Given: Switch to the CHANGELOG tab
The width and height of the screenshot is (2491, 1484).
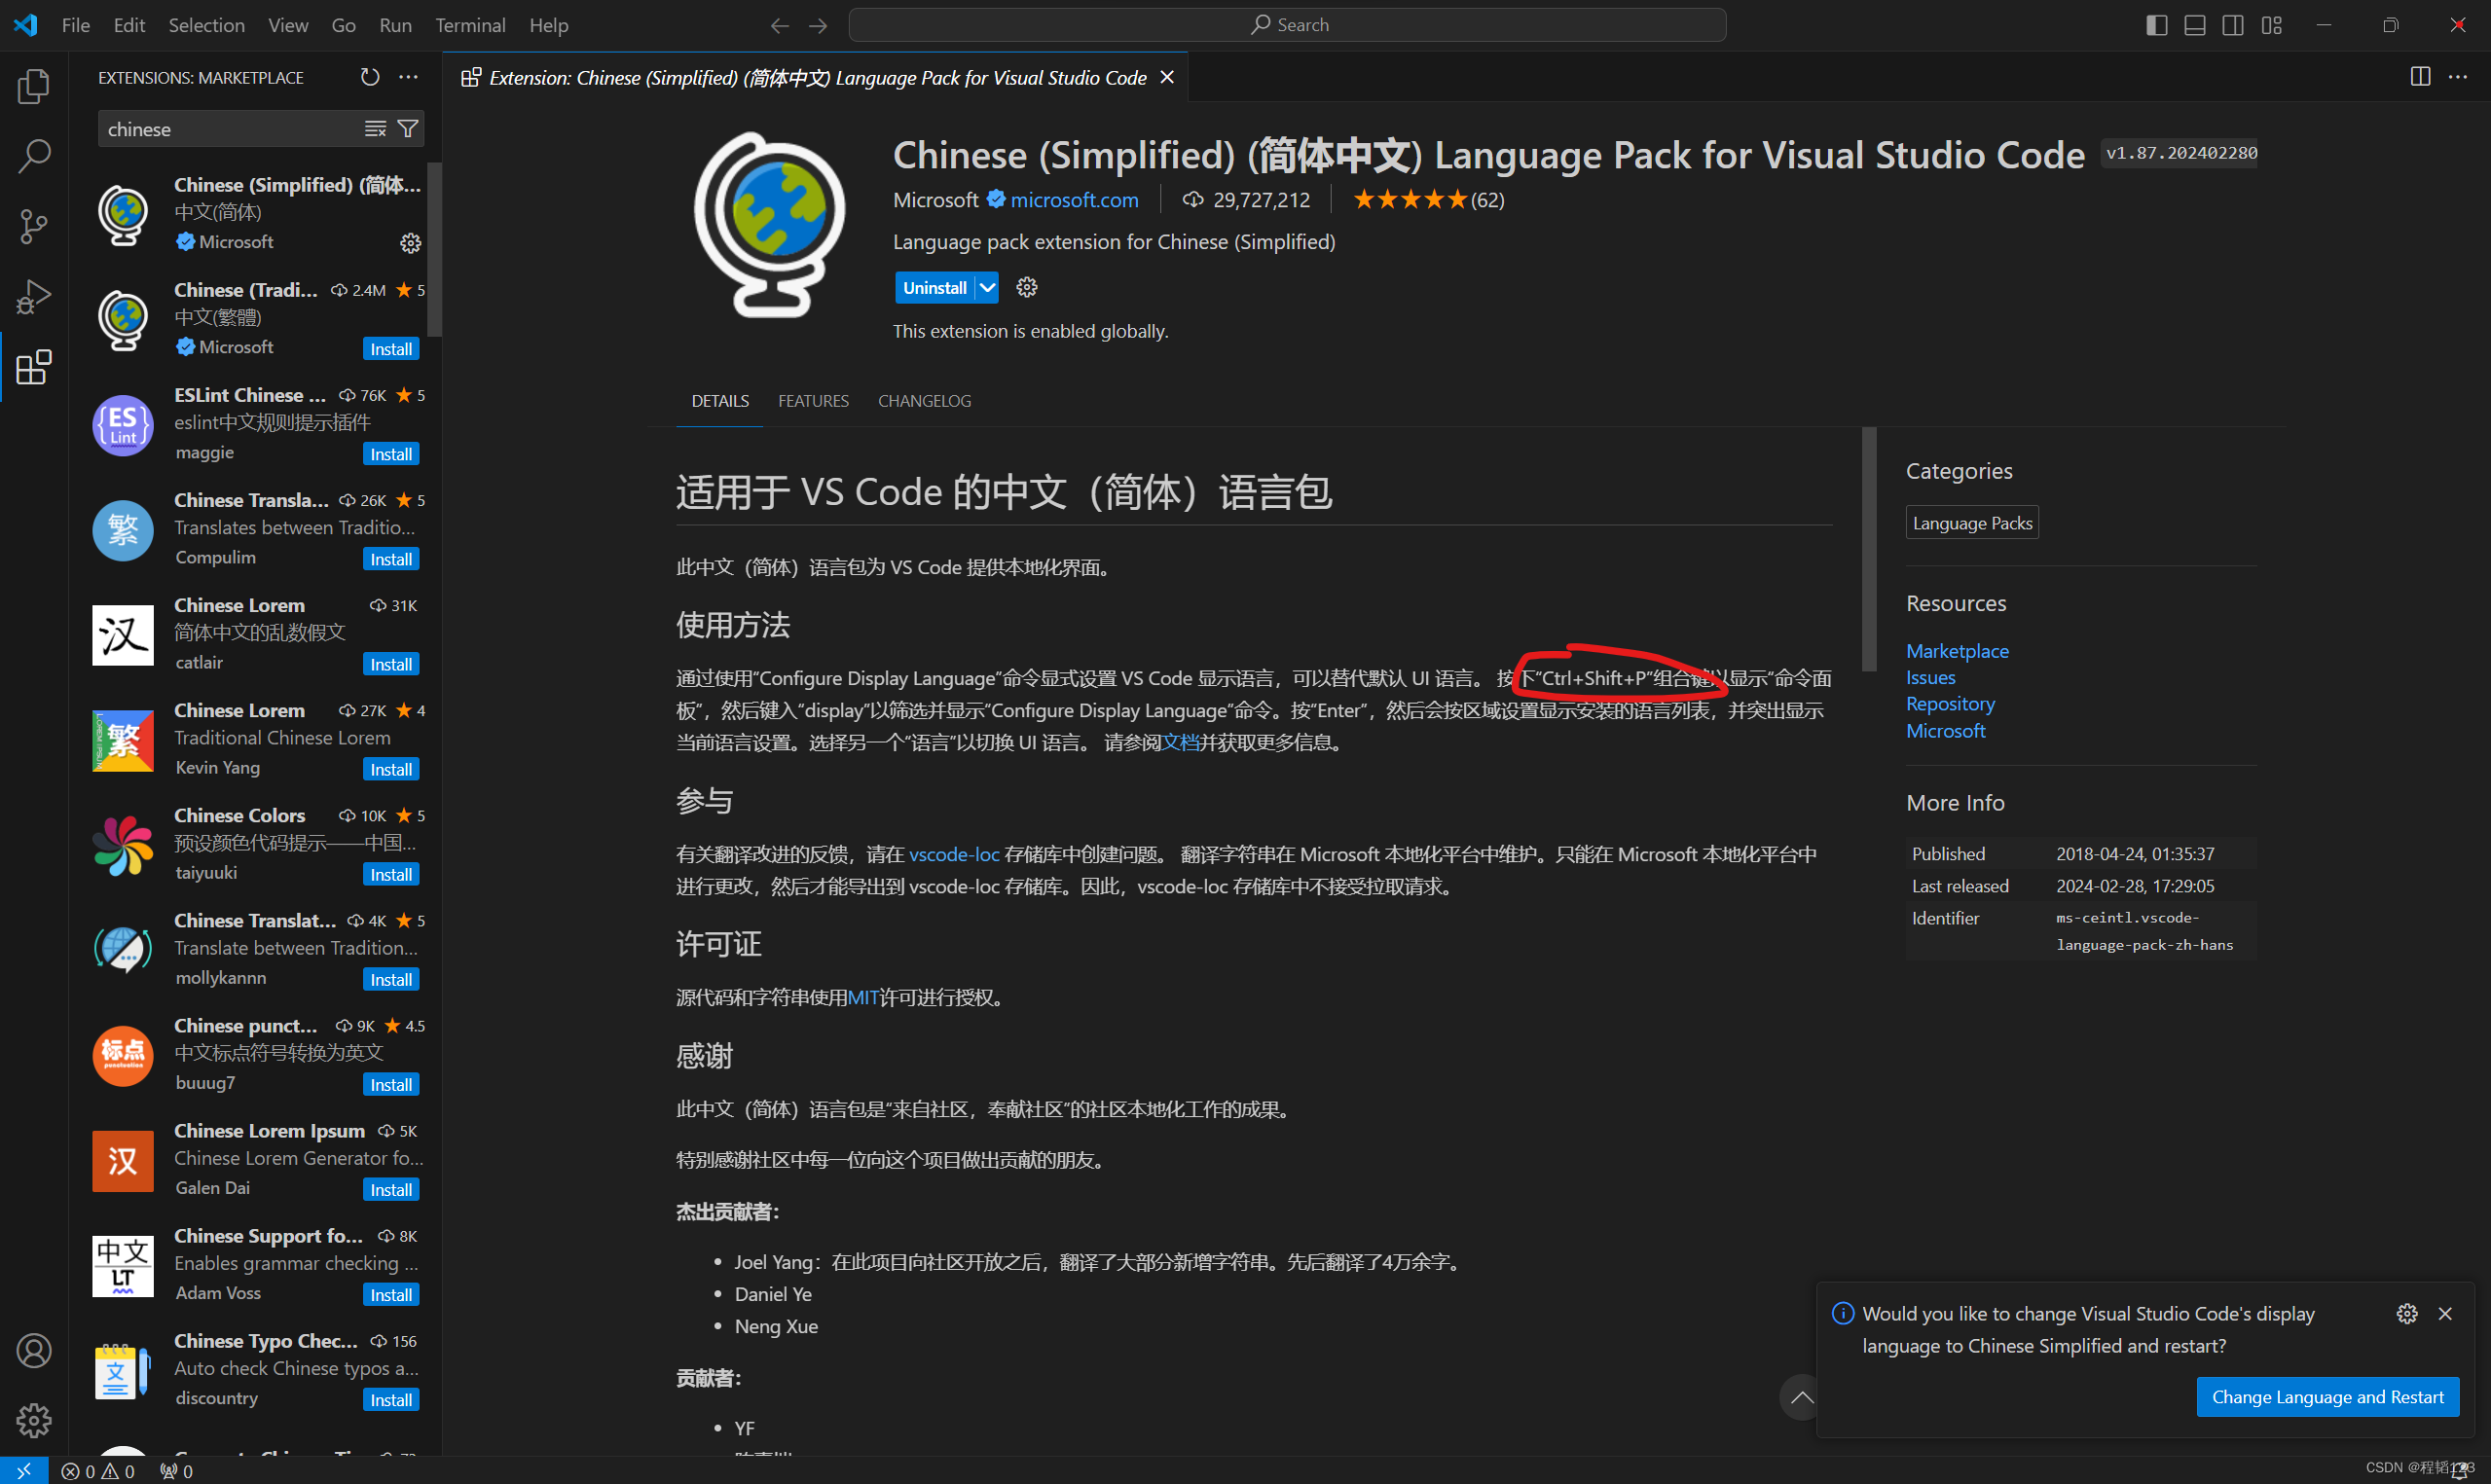Looking at the screenshot, I should (924, 400).
